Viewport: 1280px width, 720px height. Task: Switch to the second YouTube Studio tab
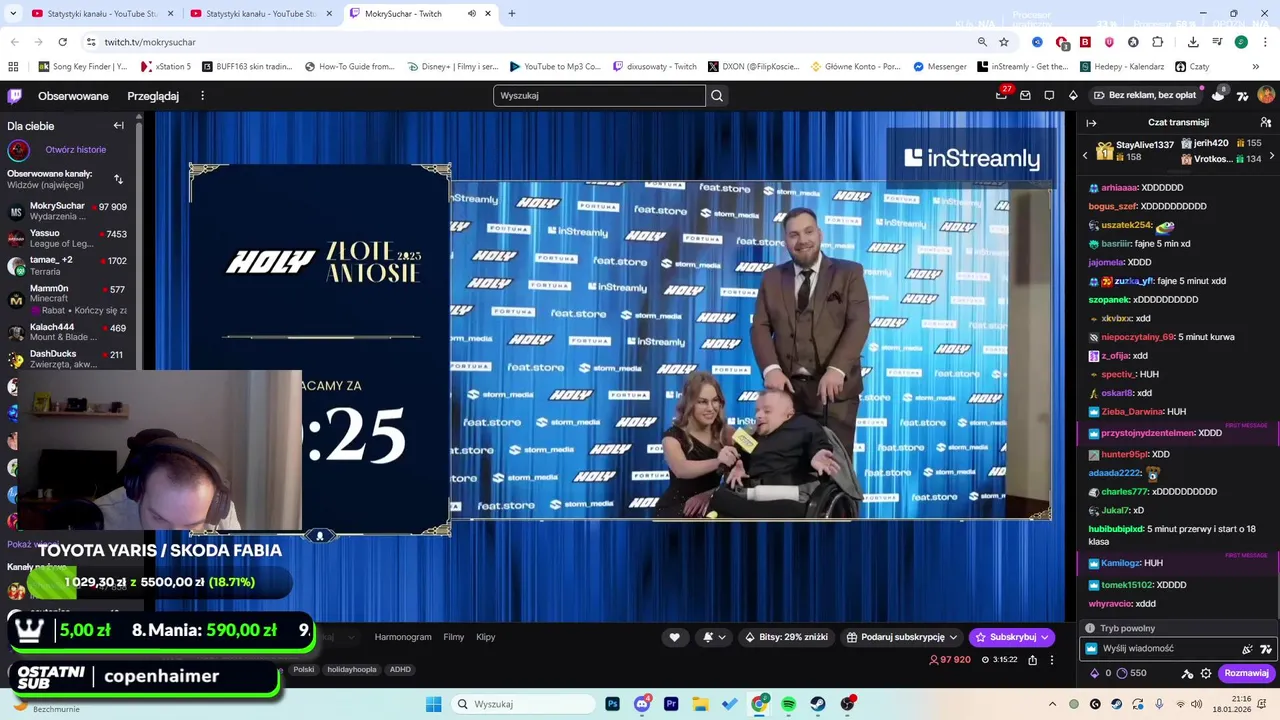[x=260, y=14]
